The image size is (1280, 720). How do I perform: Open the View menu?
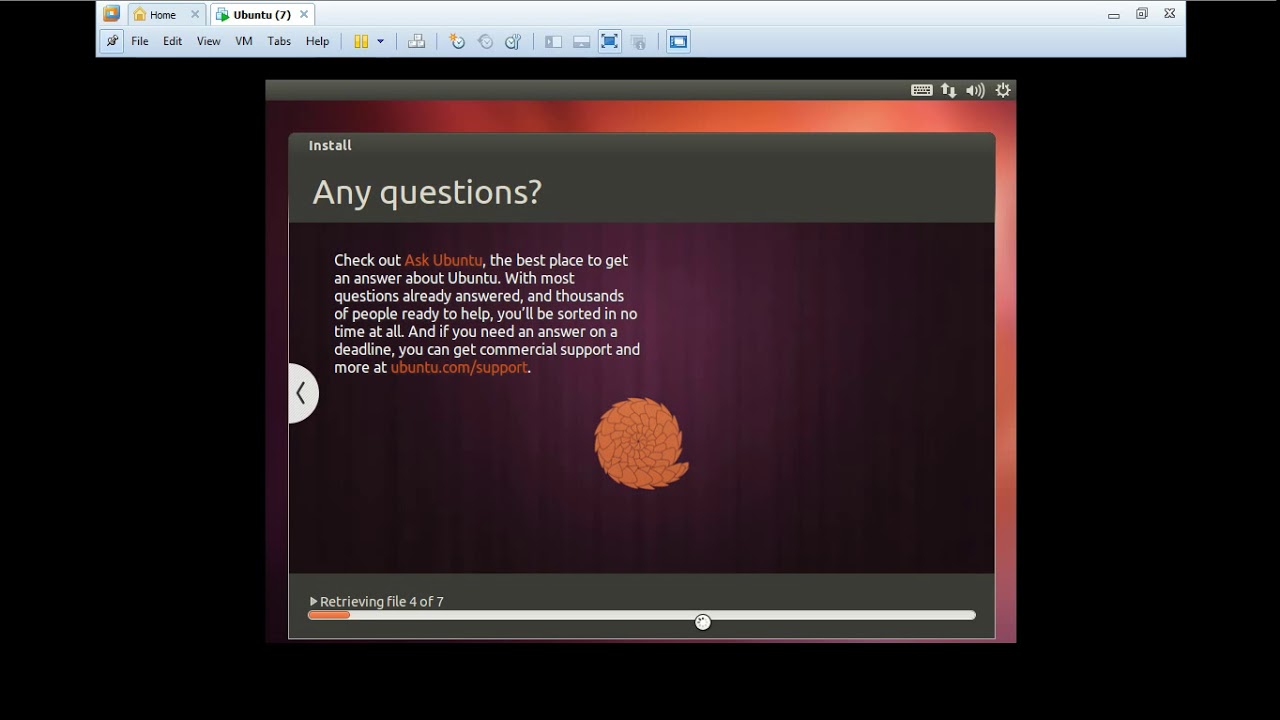coord(208,41)
